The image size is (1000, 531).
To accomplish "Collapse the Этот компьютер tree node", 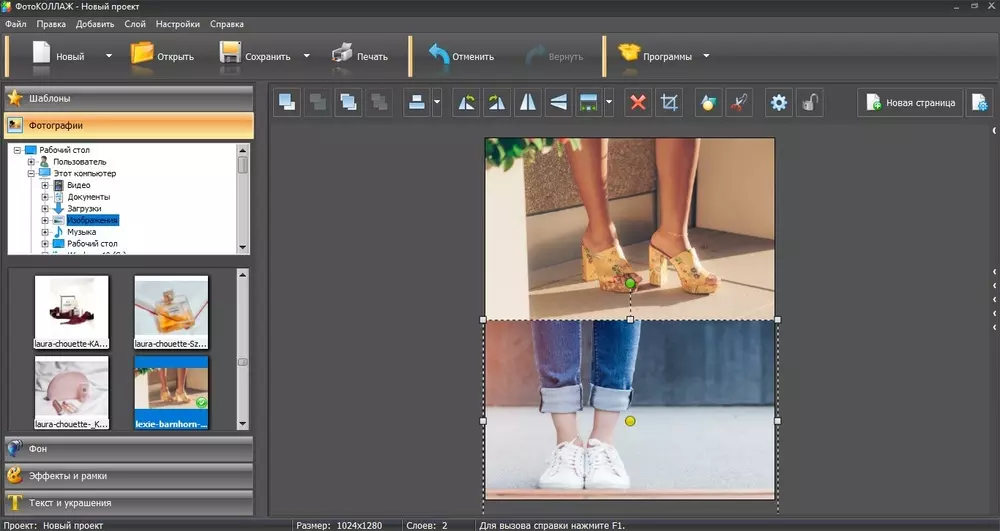I will click(x=31, y=173).
